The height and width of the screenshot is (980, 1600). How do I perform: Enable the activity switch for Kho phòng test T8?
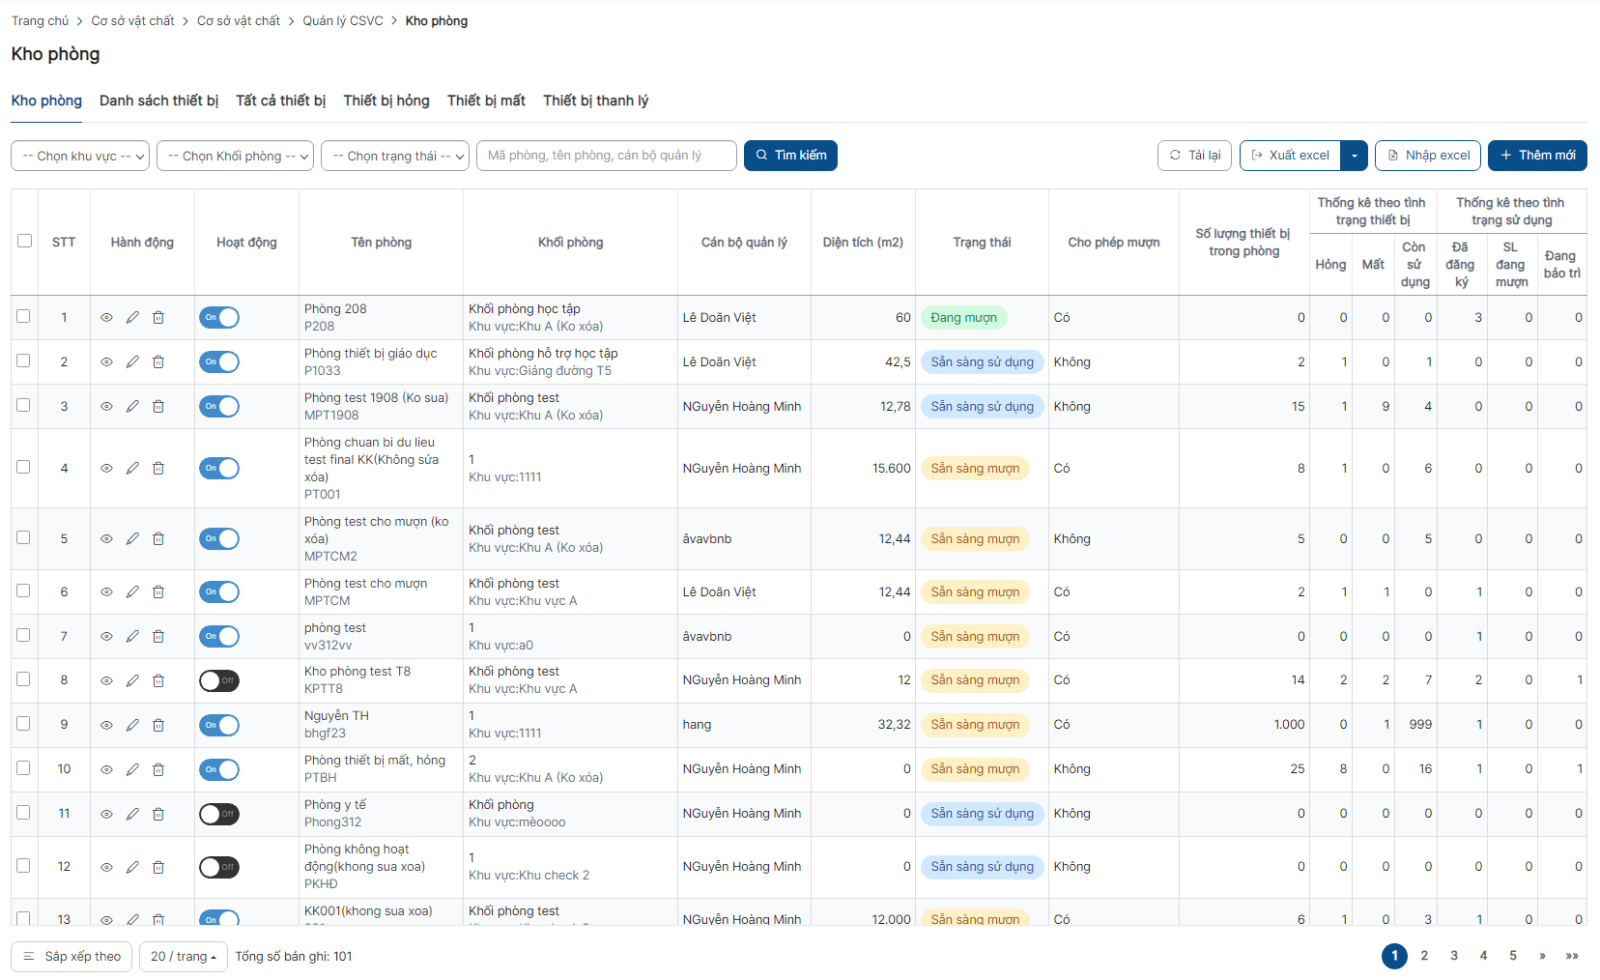coord(219,681)
